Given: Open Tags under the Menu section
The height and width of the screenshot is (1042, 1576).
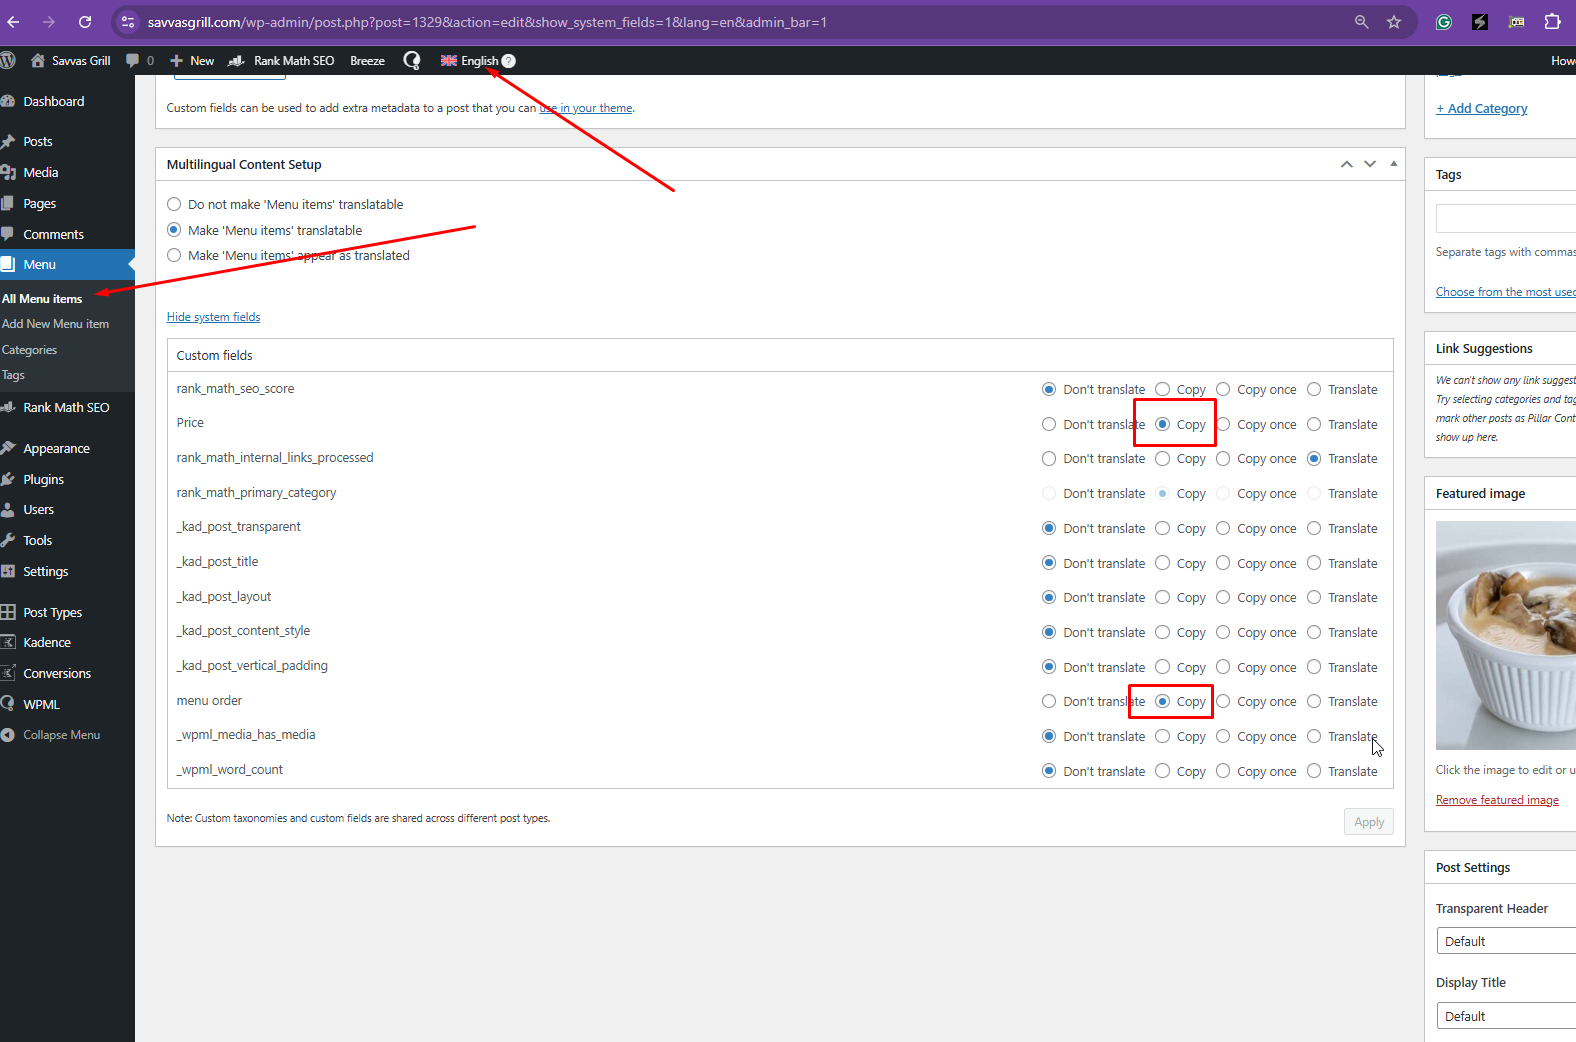Looking at the screenshot, I should (x=13, y=375).
